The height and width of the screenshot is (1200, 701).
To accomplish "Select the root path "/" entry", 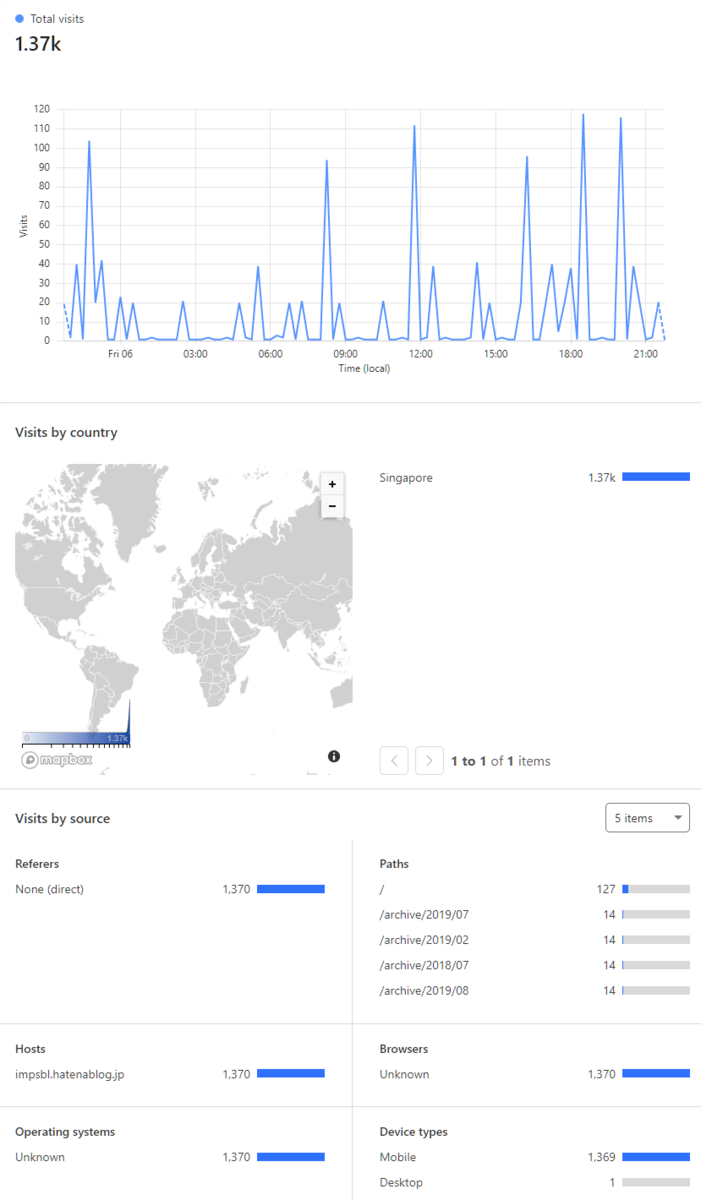I will (x=534, y=889).
